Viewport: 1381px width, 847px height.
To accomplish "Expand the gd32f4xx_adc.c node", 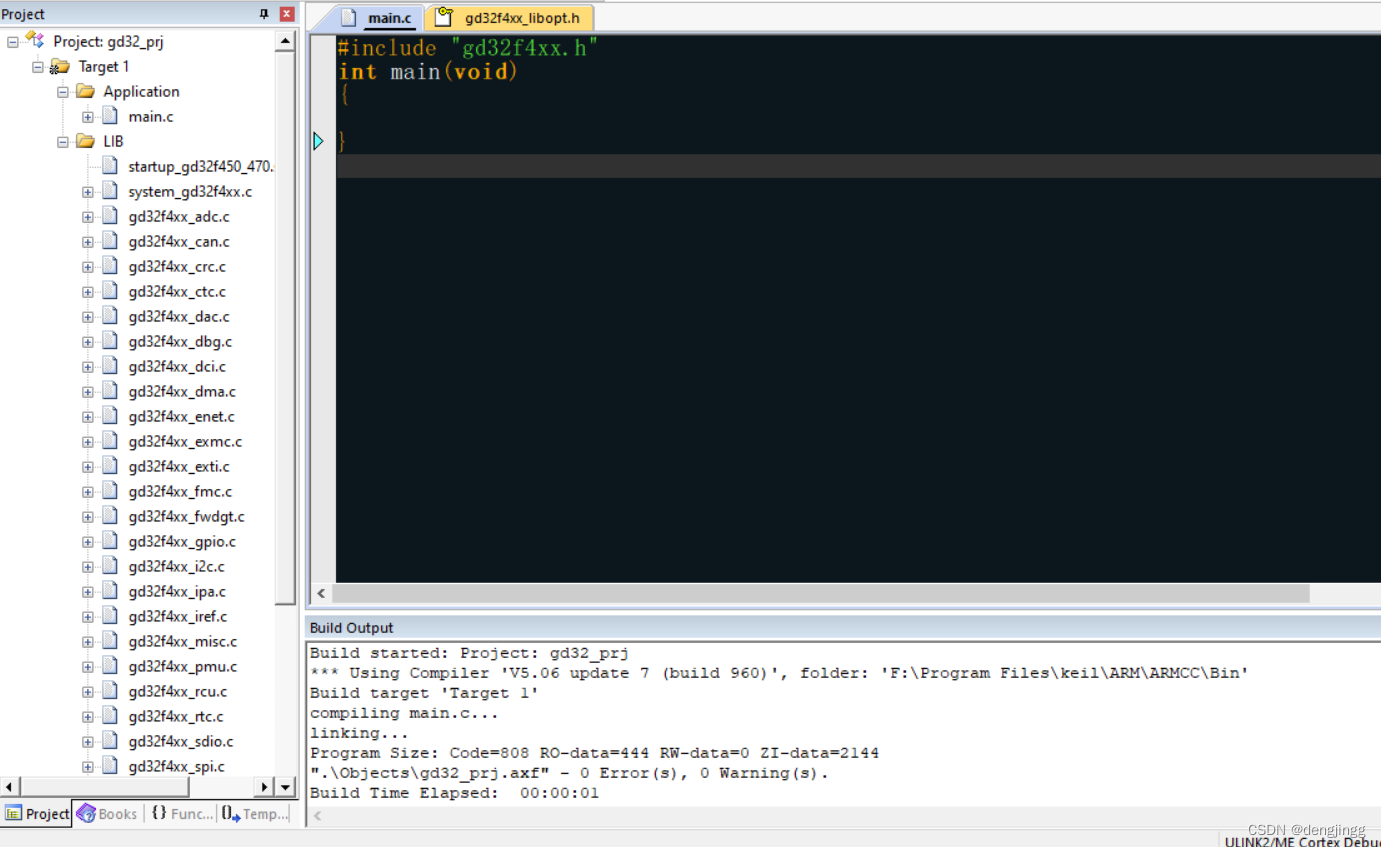I will 88,217.
